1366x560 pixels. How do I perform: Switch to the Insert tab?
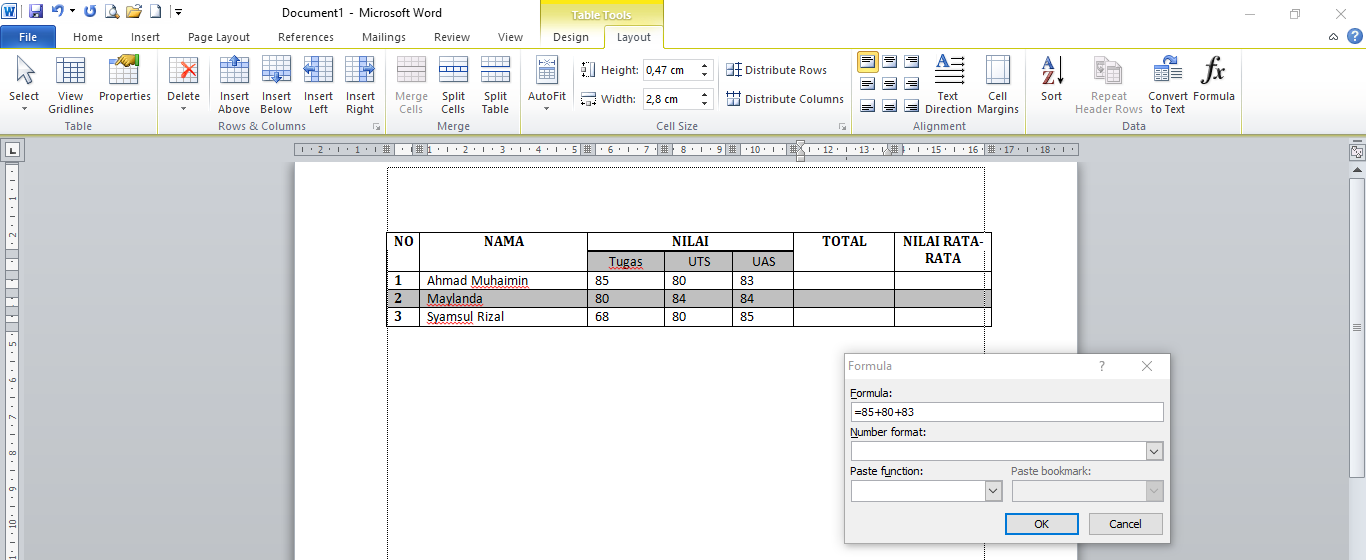pyautogui.click(x=145, y=37)
